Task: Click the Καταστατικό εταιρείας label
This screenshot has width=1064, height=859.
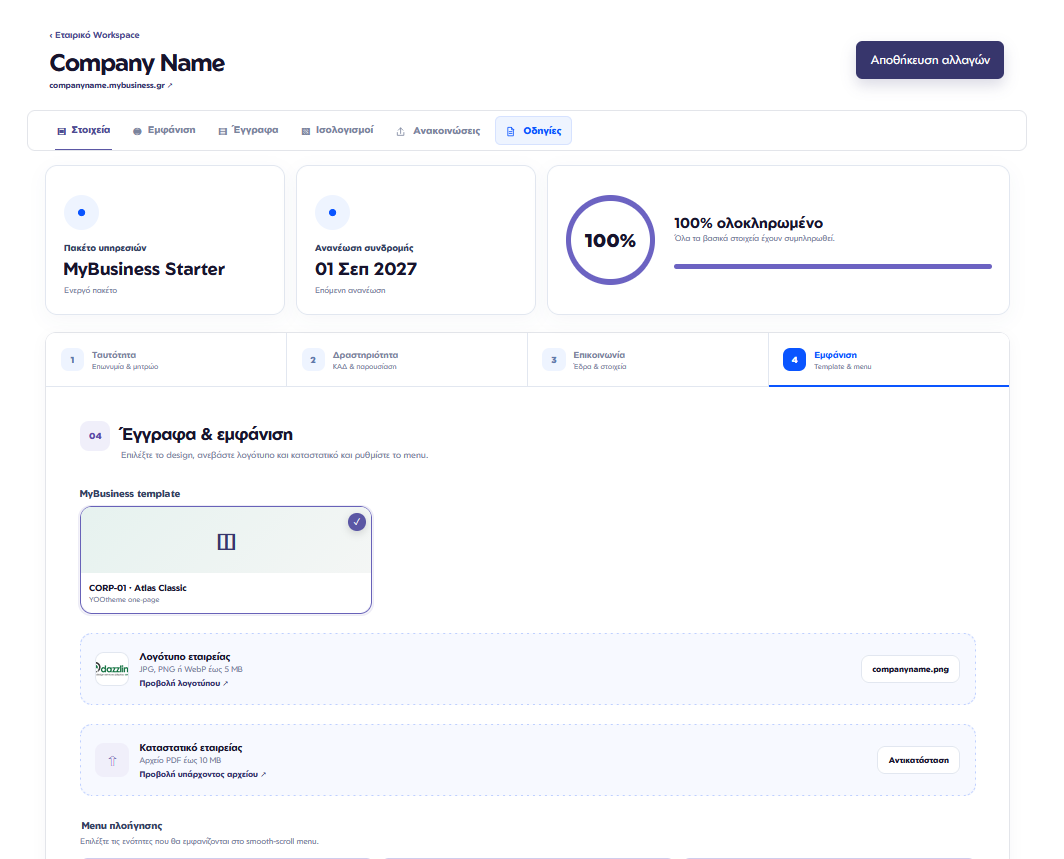Action: (191, 748)
